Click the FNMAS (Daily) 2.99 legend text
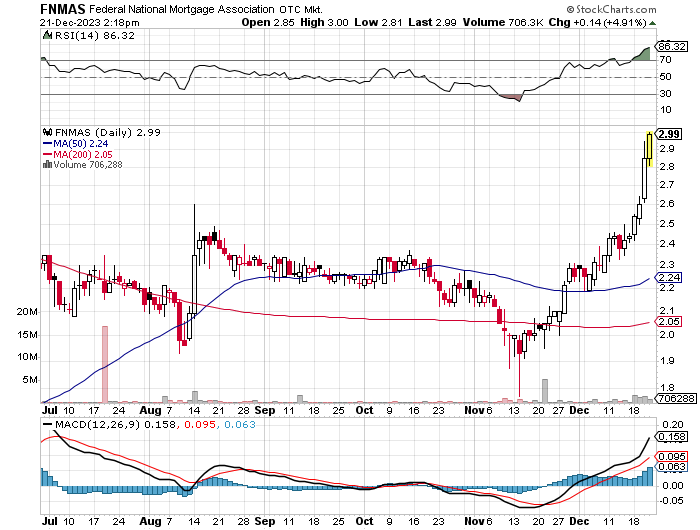Image resolution: width=700 pixels, height=530 pixels. [x=108, y=133]
